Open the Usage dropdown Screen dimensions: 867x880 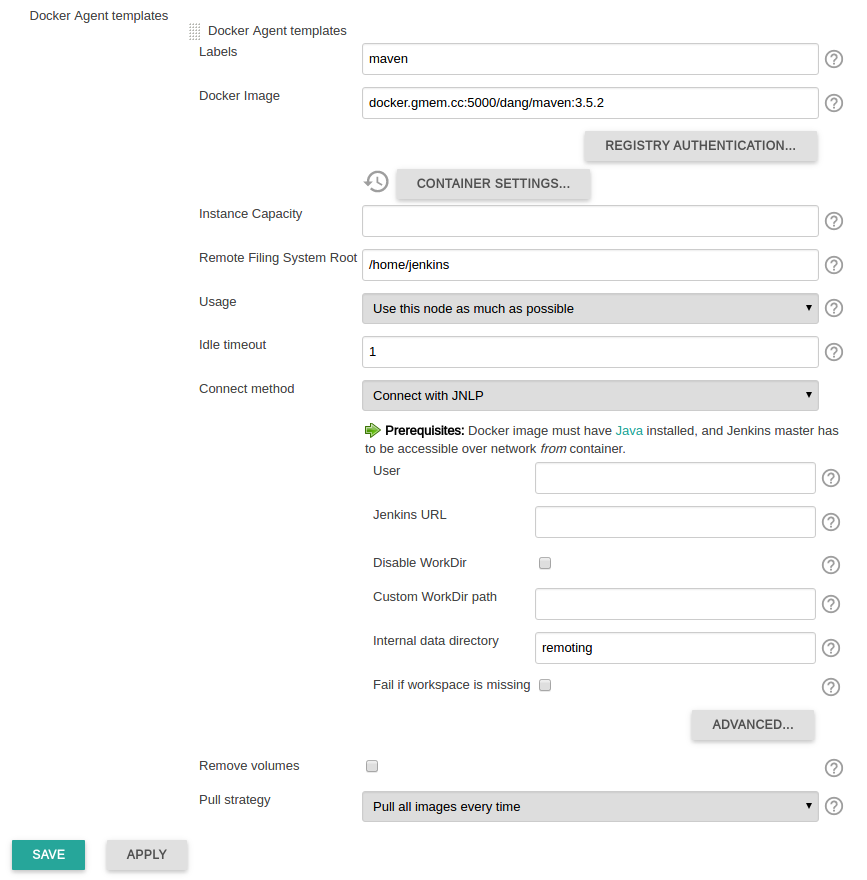[x=589, y=309]
